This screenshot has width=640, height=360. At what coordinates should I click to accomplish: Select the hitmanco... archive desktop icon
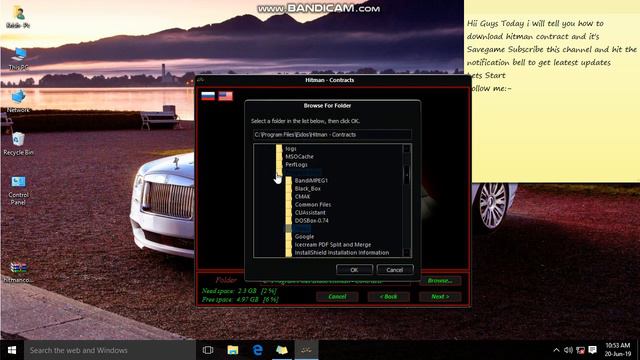pos(18,272)
